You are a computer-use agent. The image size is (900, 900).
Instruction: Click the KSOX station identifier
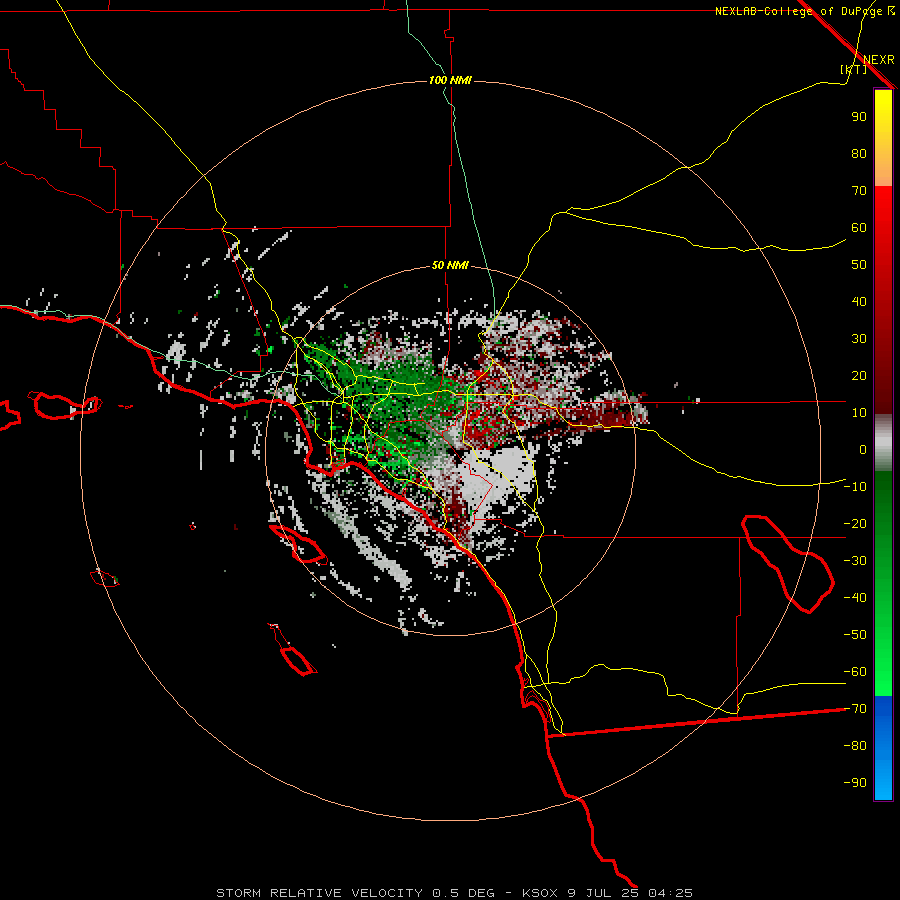pyautogui.click(x=540, y=893)
